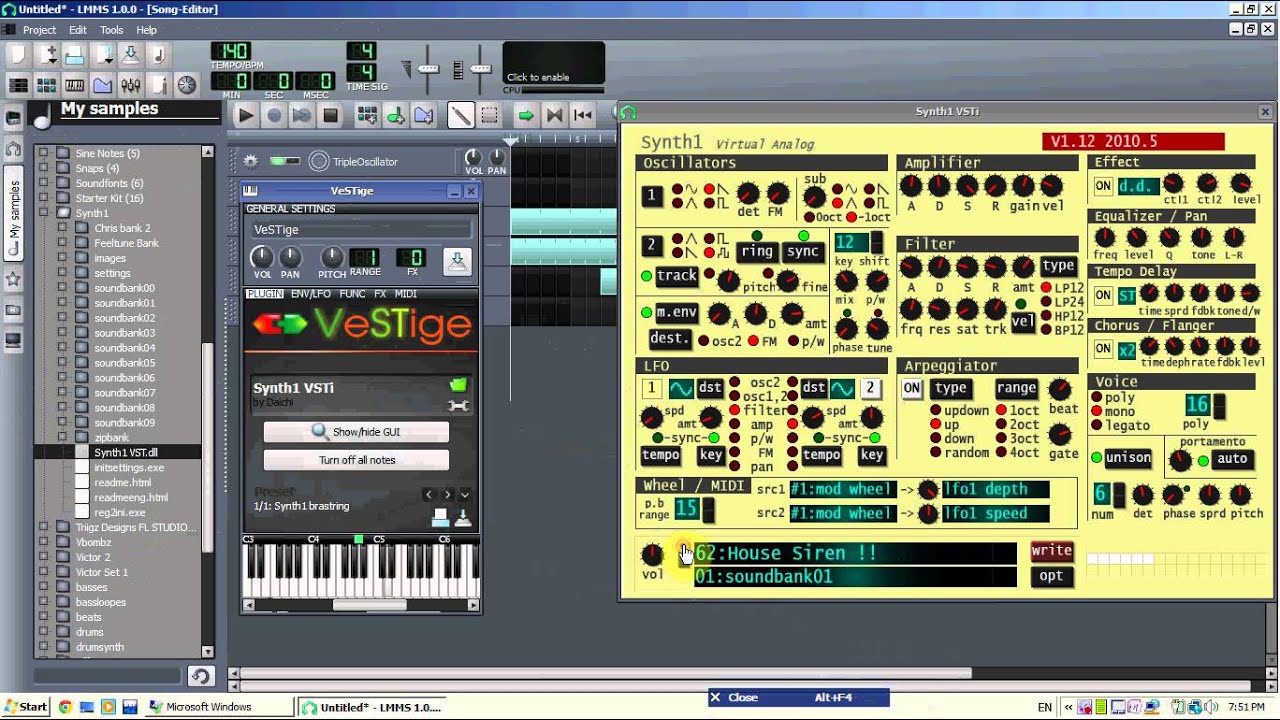Open the Tools menu
Viewport: 1280px width, 720px height.
pos(111,30)
